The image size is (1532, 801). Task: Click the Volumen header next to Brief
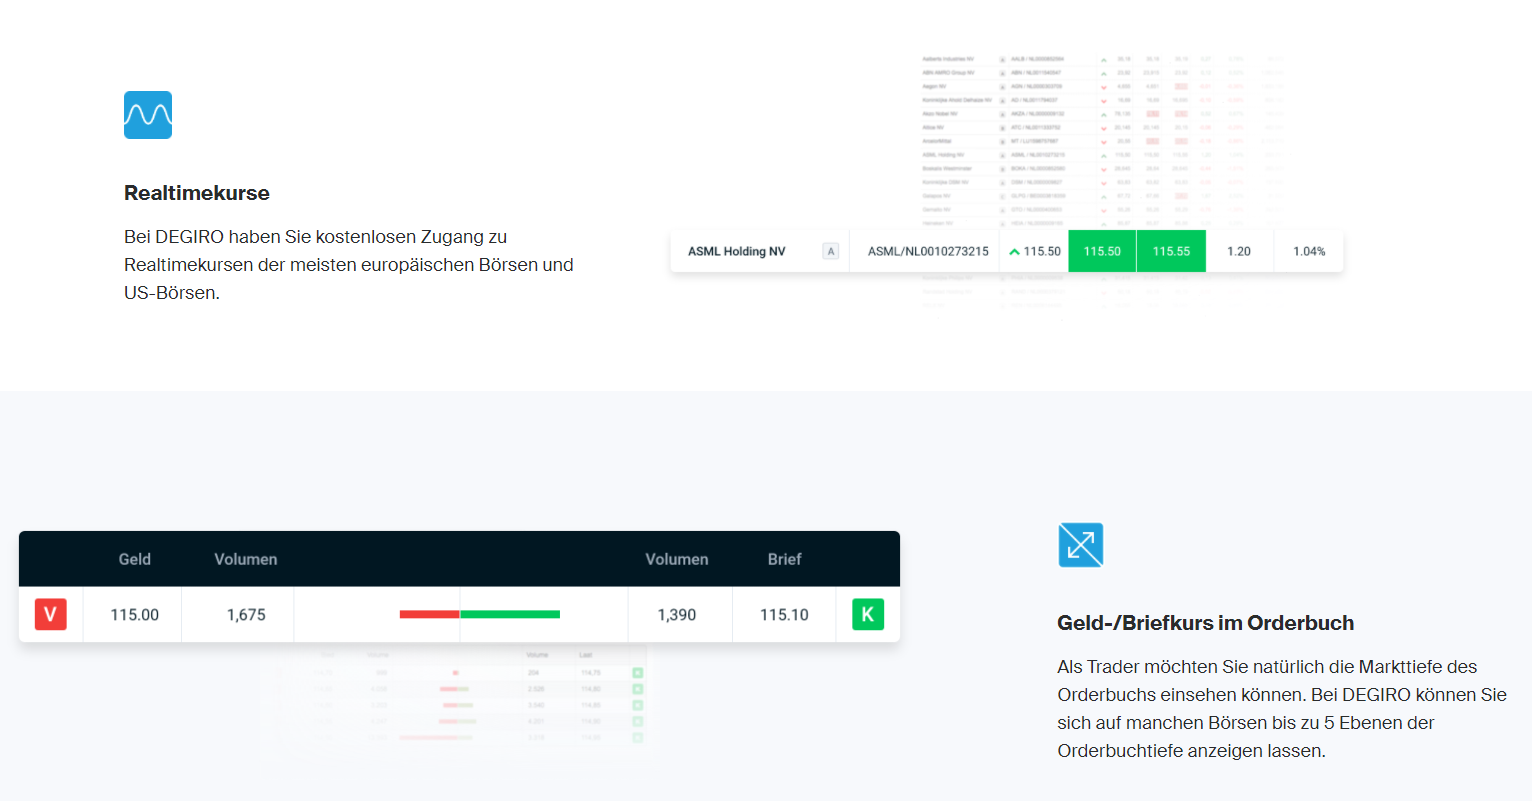[x=677, y=559]
